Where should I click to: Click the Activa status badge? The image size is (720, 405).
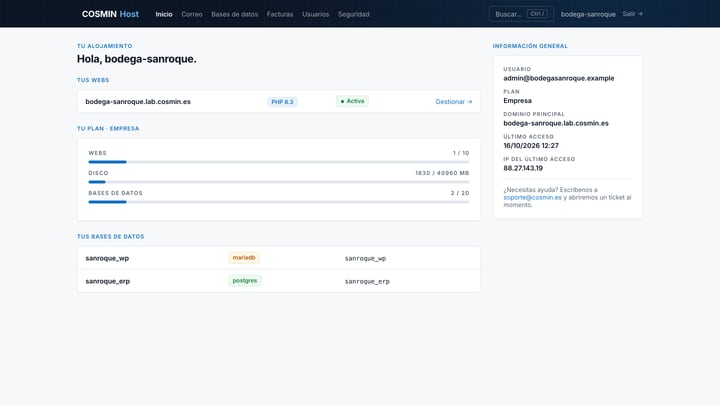[x=352, y=101]
